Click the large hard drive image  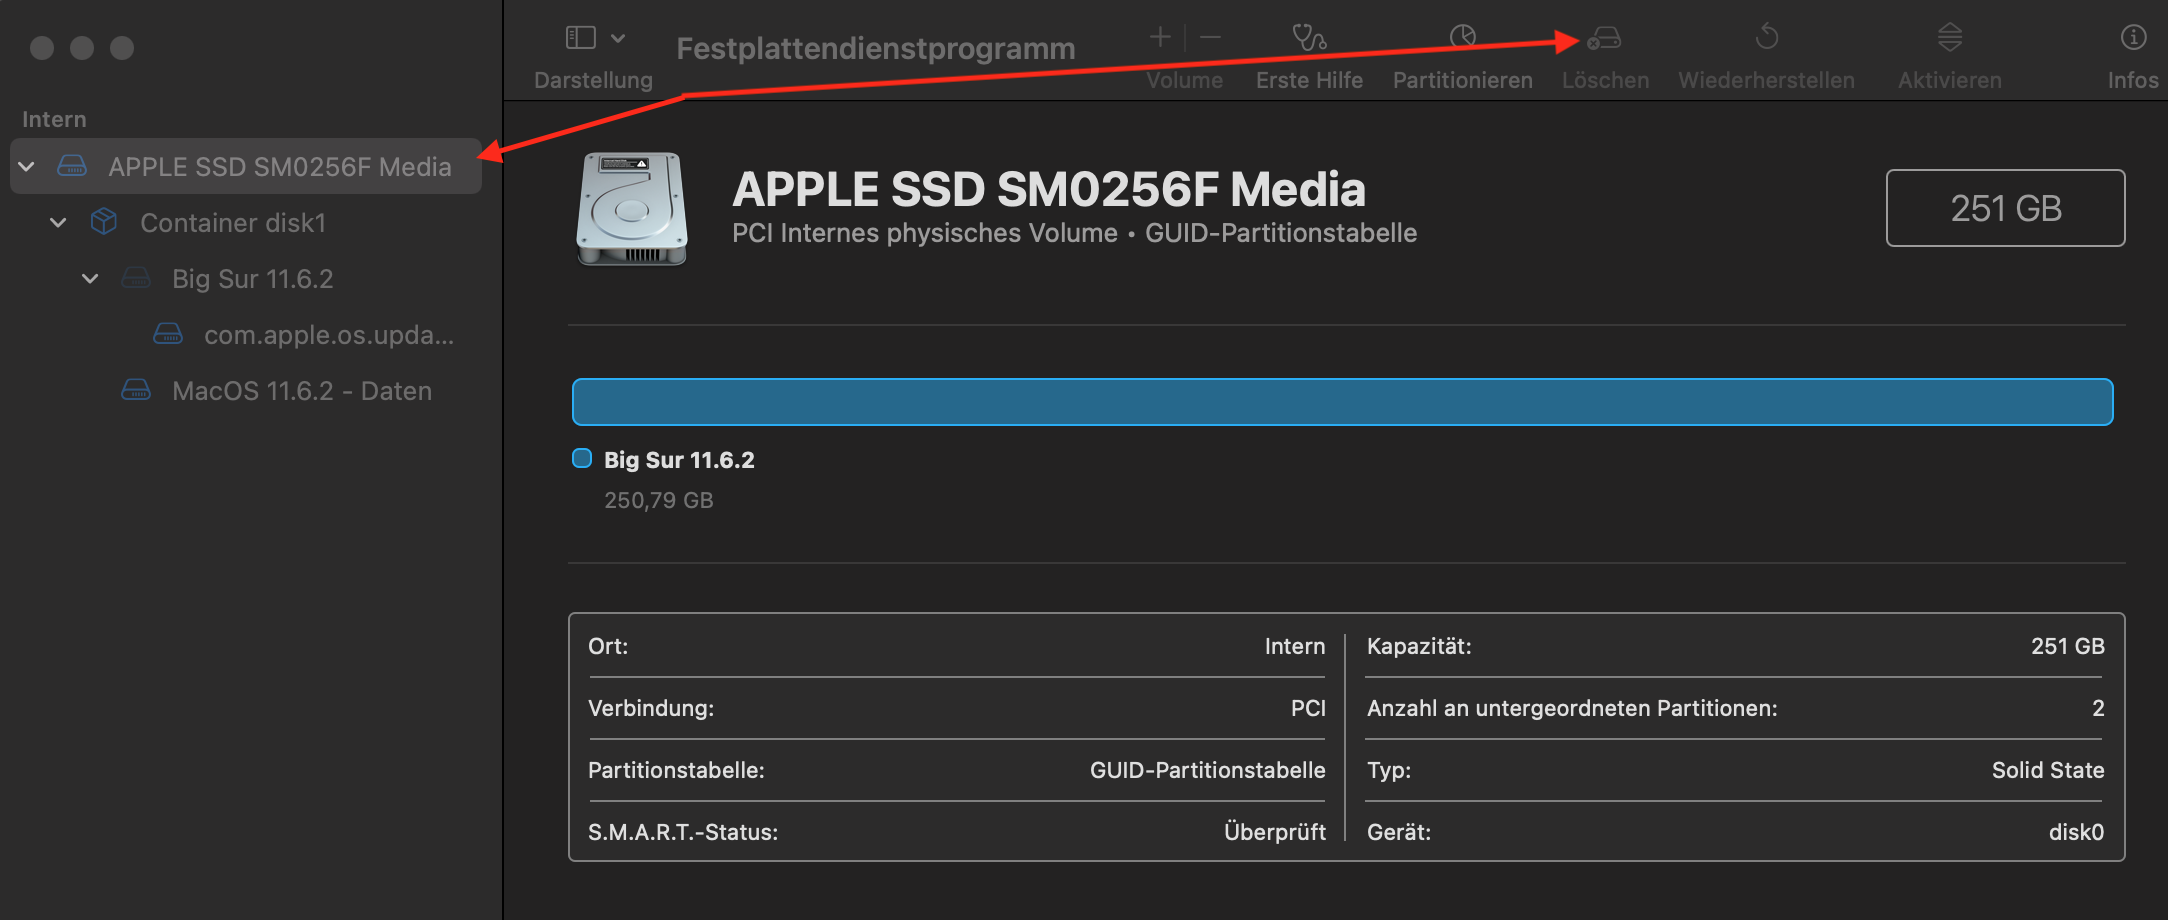pos(632,209)
